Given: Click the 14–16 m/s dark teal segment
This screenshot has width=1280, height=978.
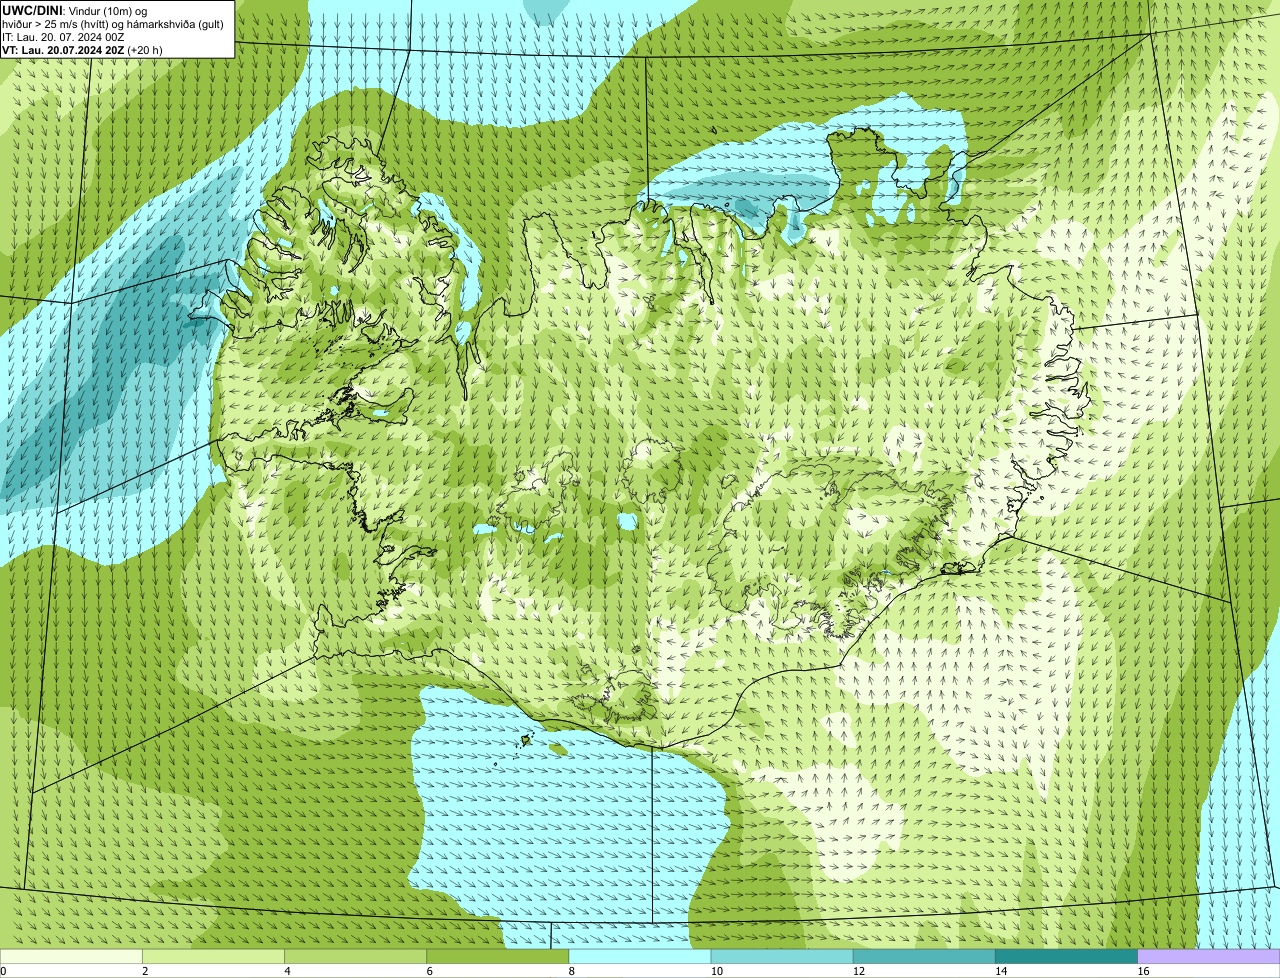Looking at the screenshot, I should tap(1067, 956).
